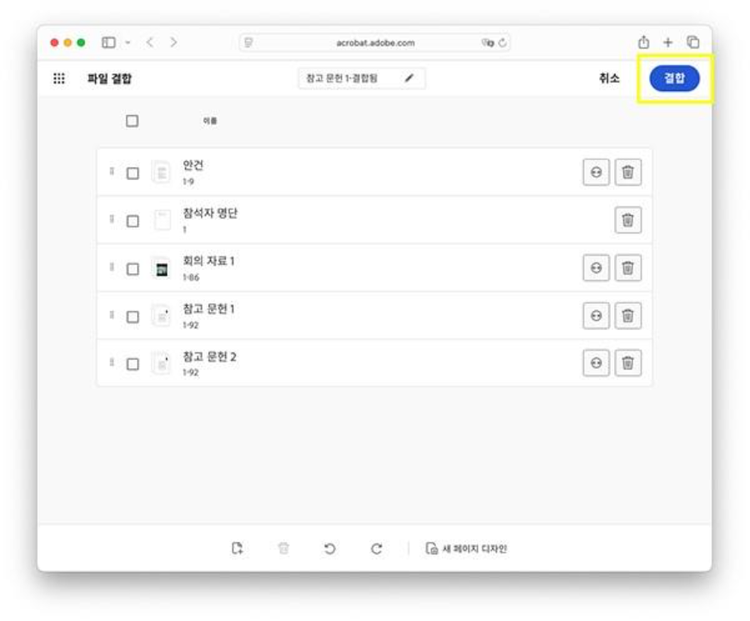Check the box for 회의 자료 1

[x=132, y=268]
